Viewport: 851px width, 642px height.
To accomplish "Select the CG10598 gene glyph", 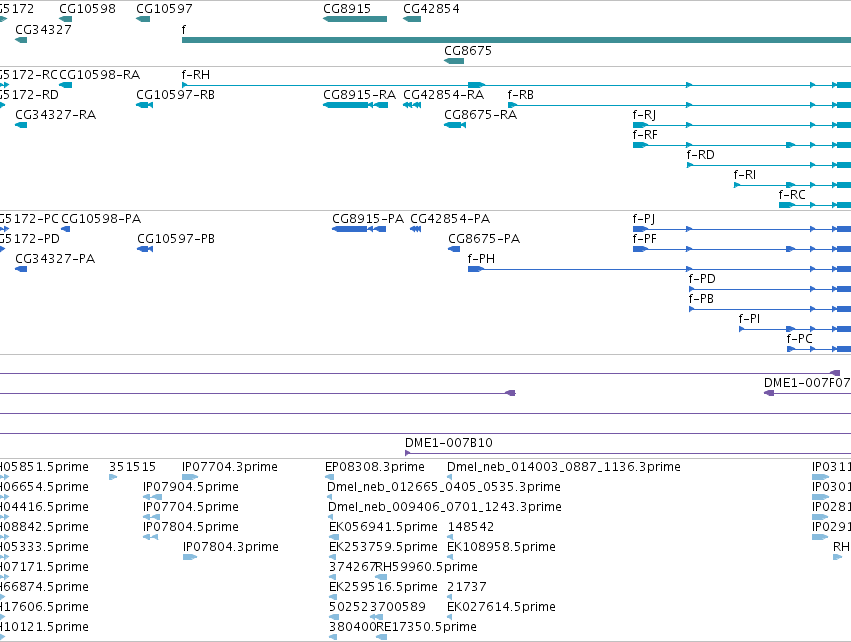I will click(x=66, y=19).
